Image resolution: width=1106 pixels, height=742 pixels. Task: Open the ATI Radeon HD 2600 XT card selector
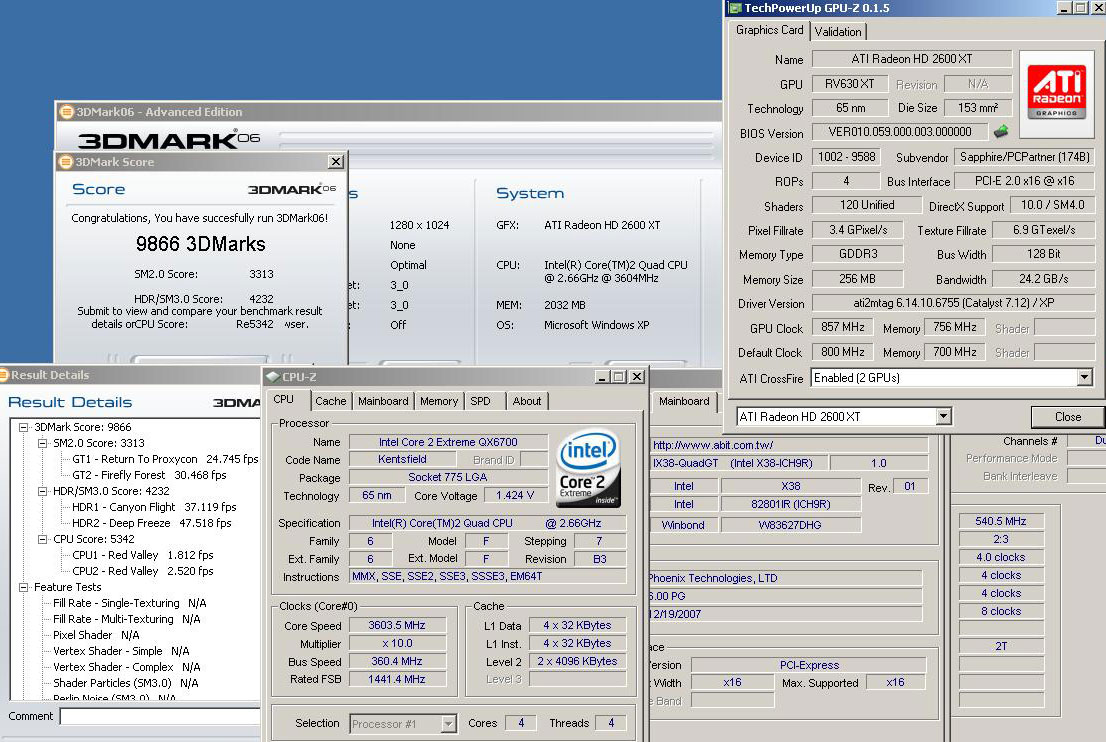[x=943, y=417]
